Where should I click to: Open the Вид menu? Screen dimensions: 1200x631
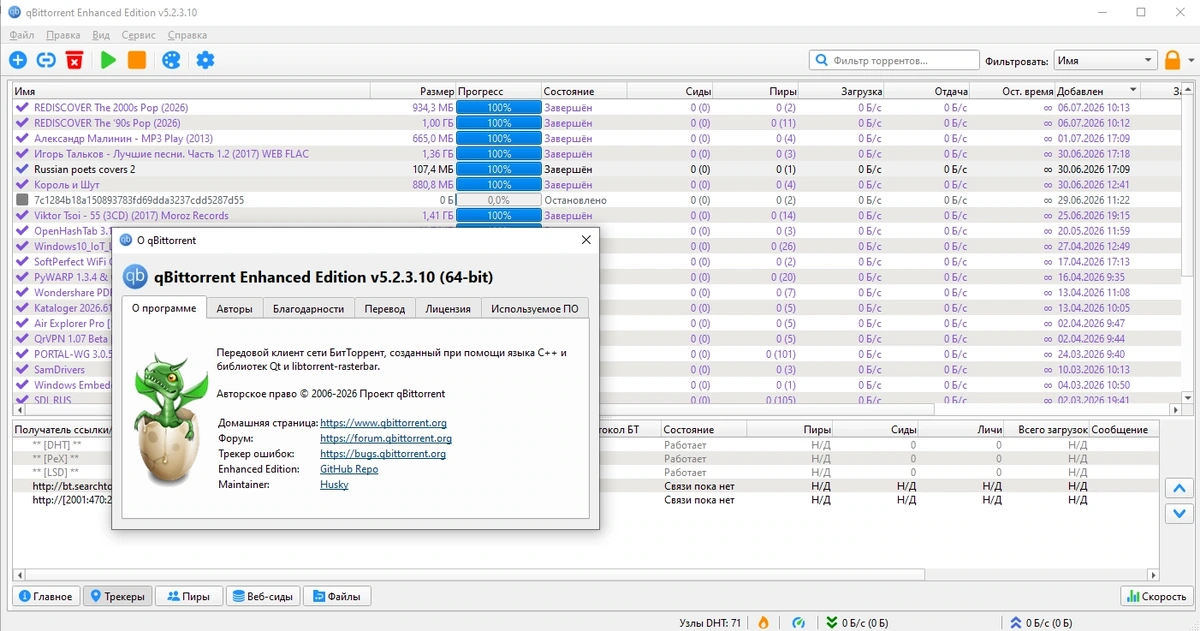point(101,35)
